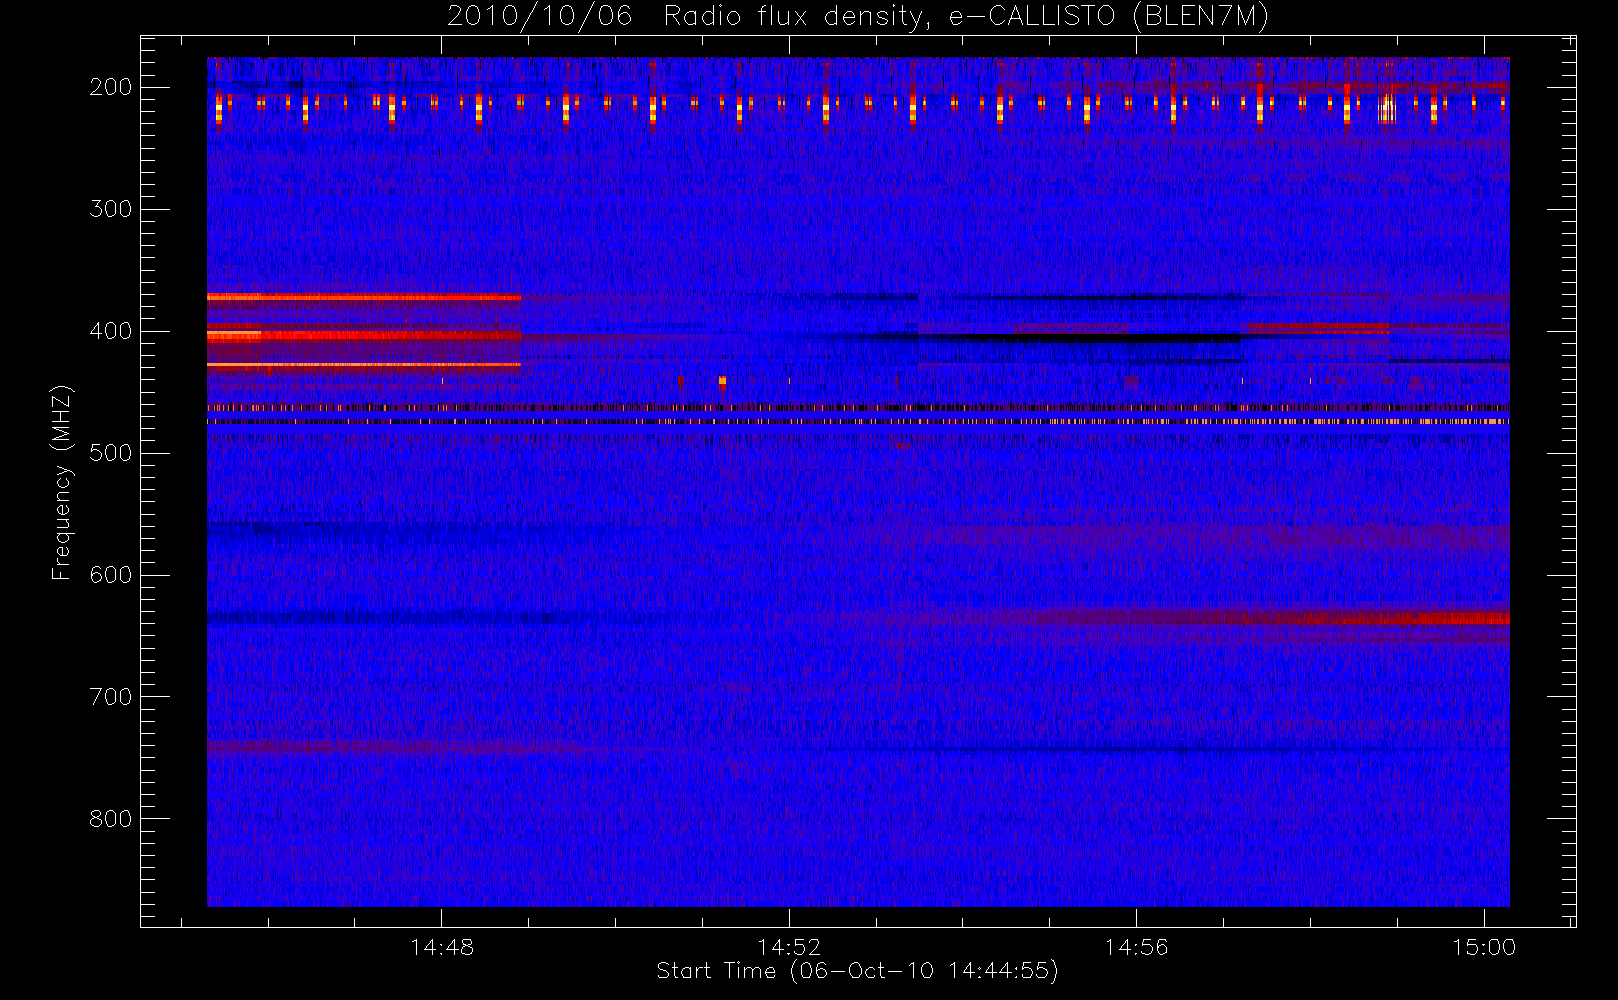
Task: Click the 200 frequency tick label
Action: [111, 87]
